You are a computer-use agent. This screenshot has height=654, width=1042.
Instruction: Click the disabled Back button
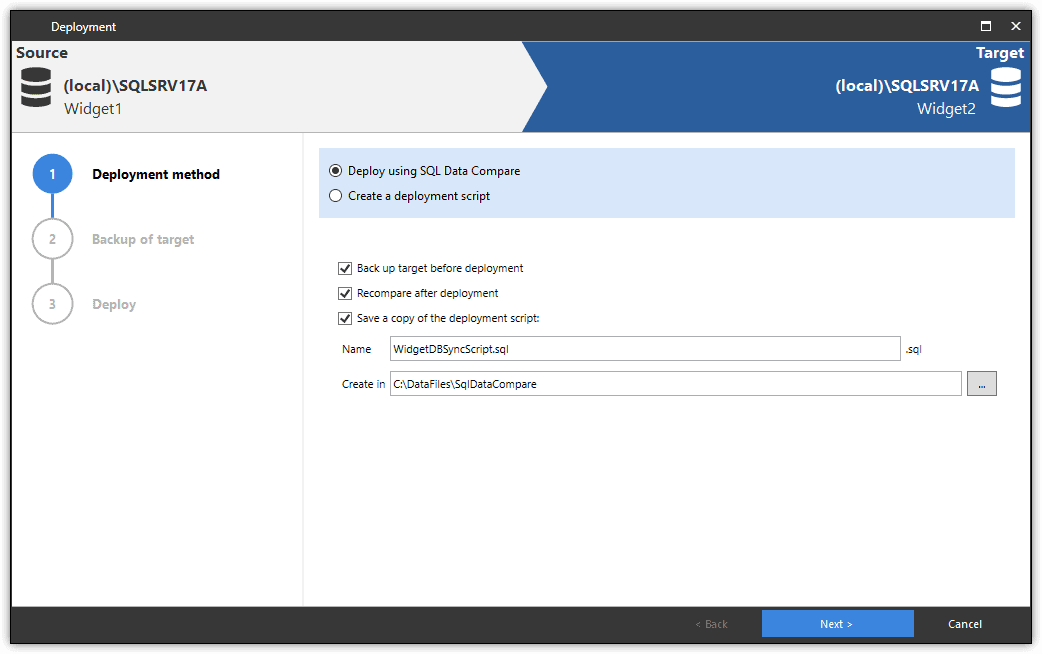(712, 623)
